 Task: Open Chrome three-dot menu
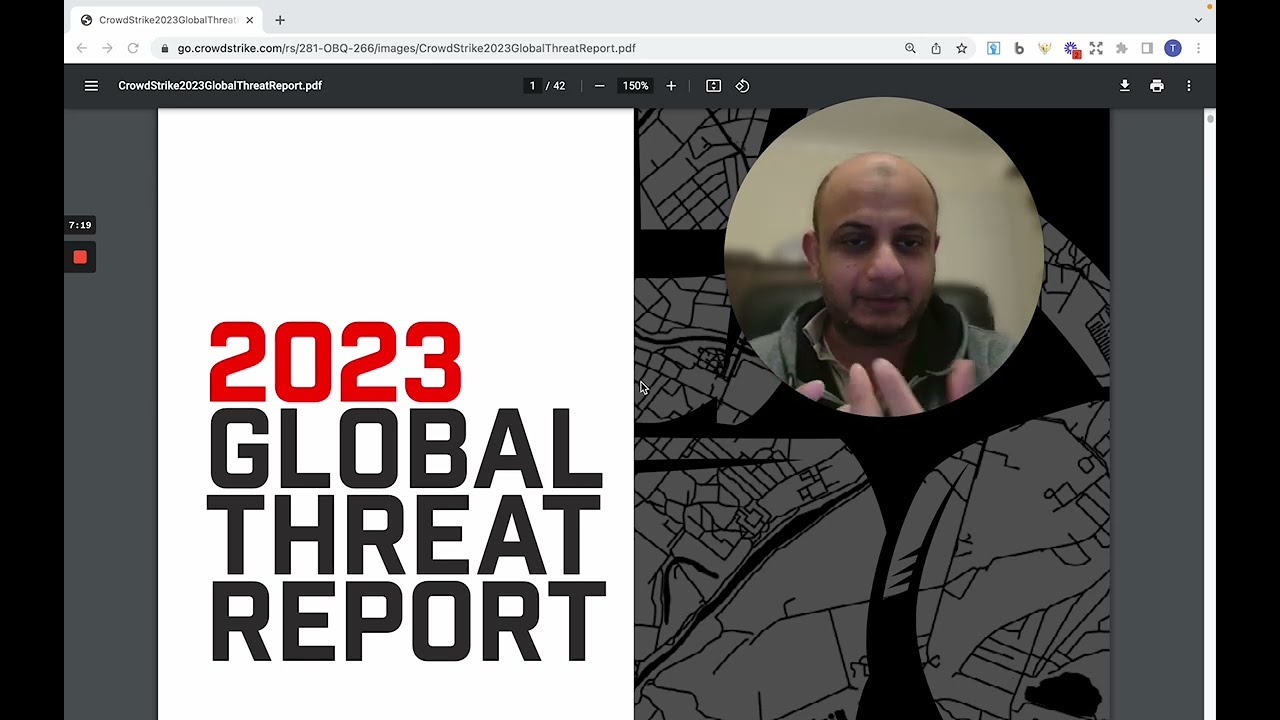[1198, 48]
